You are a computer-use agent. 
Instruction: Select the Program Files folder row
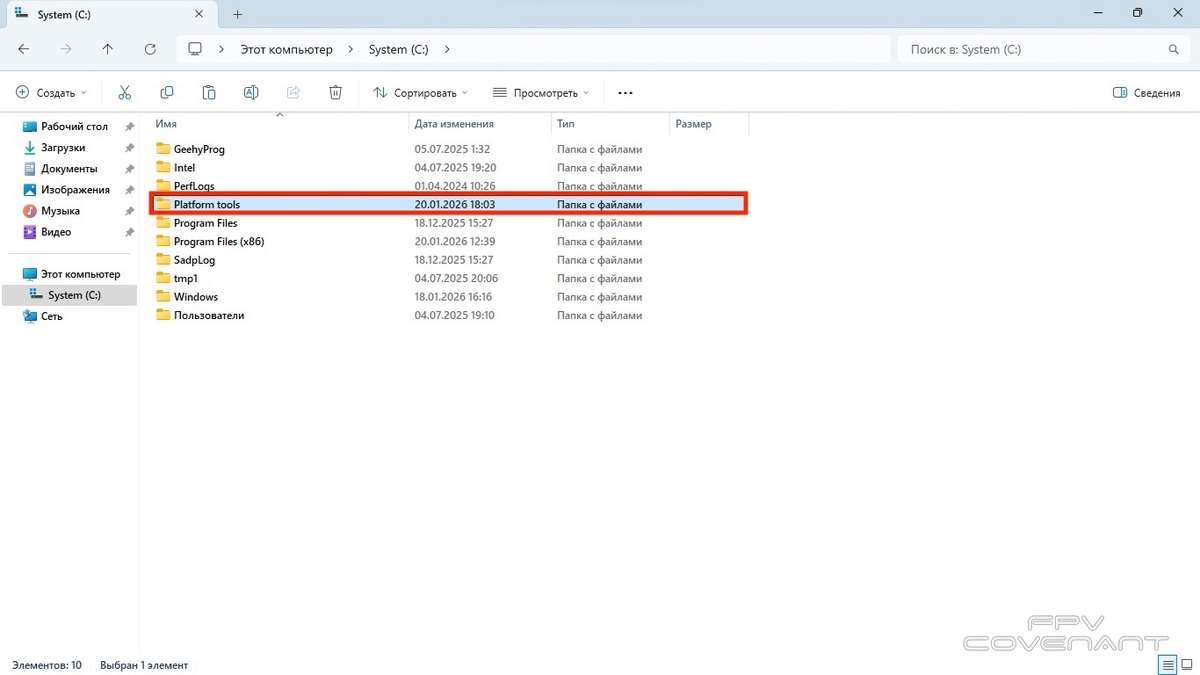pyautogui.click(x=448, y=223)
